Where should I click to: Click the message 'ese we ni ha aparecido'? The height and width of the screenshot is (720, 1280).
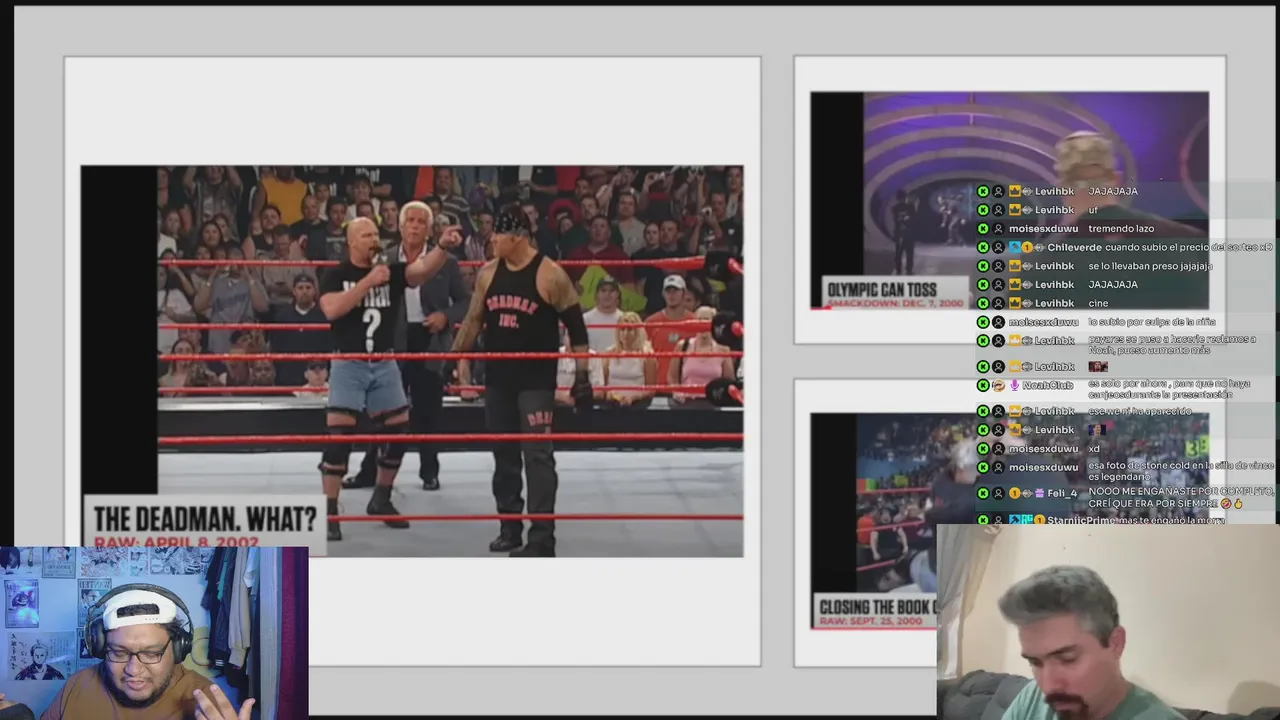click(x=1140, y=411)
